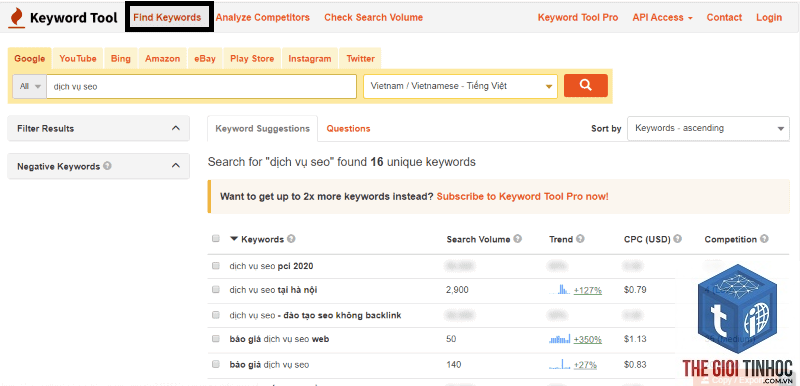This screenshot has width=800, height=386.
Task: Click the Keyword Tool flame logo
Action: [x=16, y=18]
